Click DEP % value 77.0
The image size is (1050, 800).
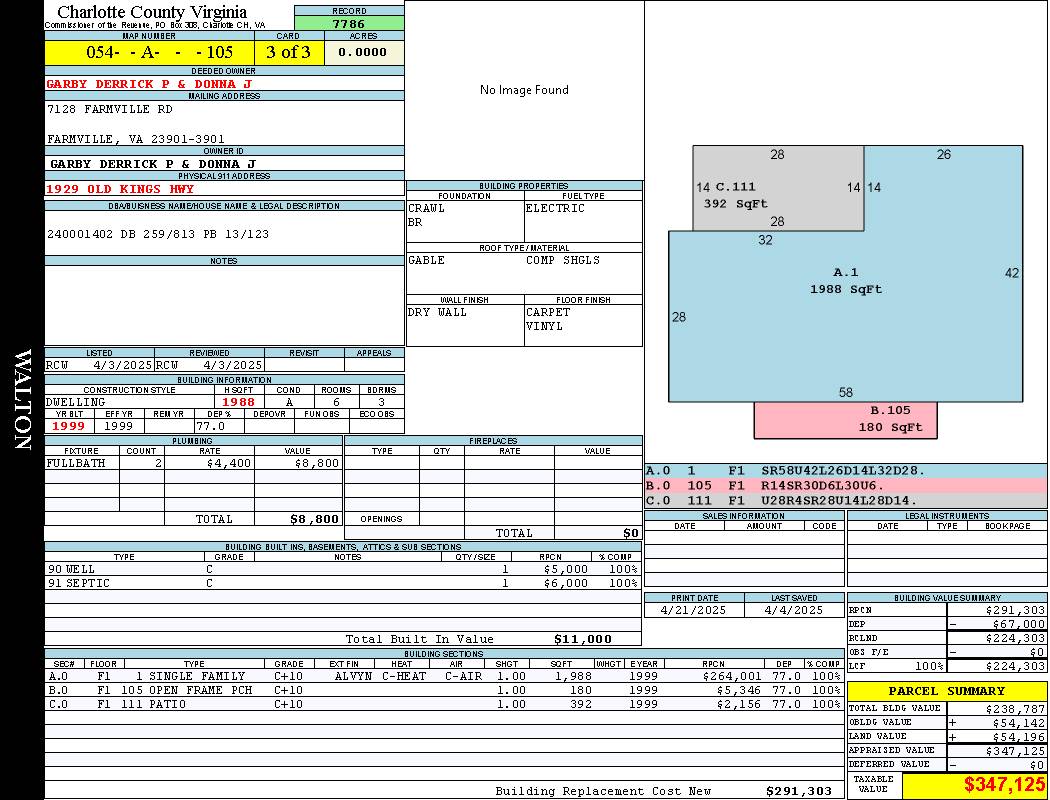tap(210, 426)
